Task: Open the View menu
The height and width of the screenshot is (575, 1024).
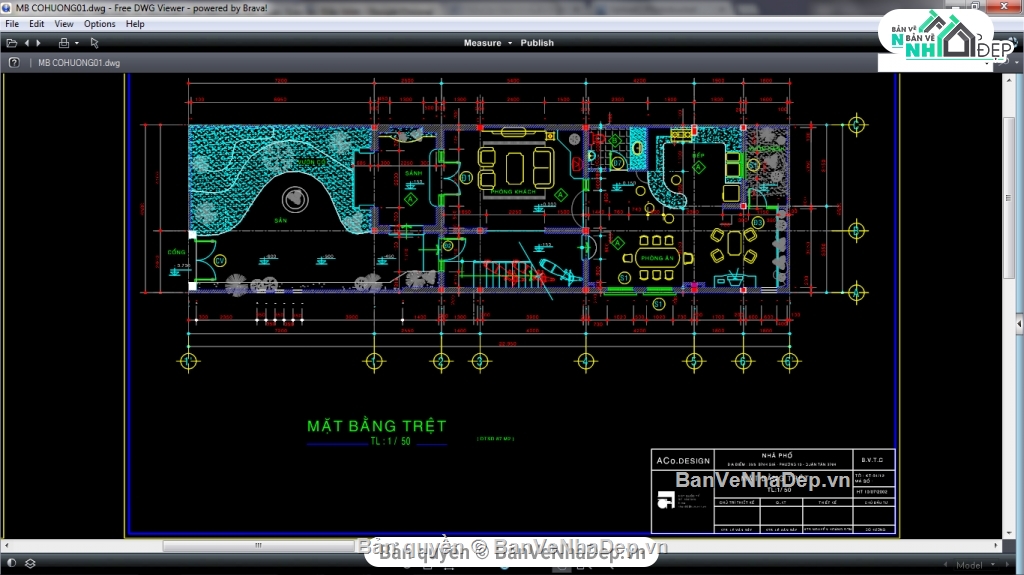Action: pos(63,24)
